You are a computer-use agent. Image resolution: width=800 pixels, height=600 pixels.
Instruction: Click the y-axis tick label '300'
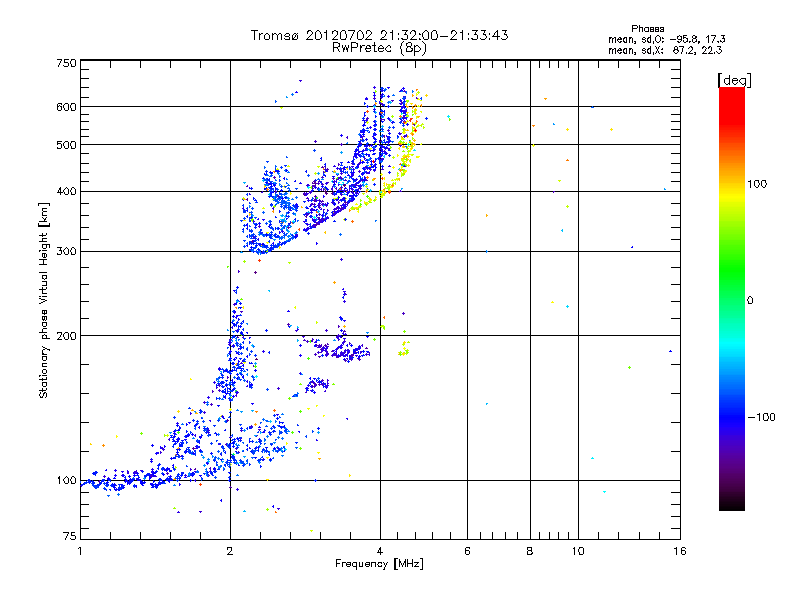[66, 252]
